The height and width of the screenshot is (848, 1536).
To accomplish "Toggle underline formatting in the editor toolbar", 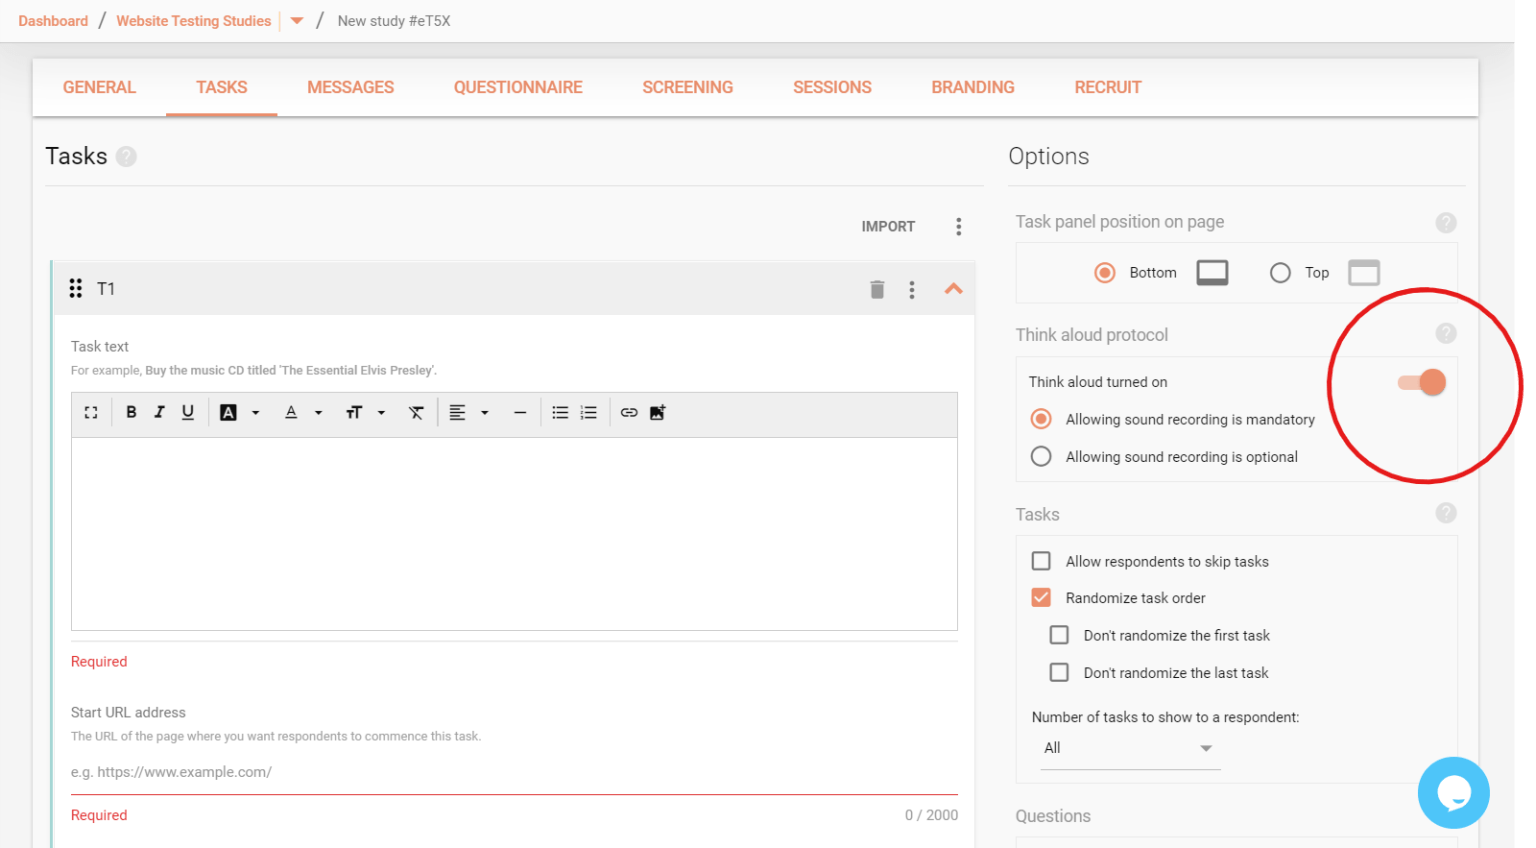I will (187, 412).
